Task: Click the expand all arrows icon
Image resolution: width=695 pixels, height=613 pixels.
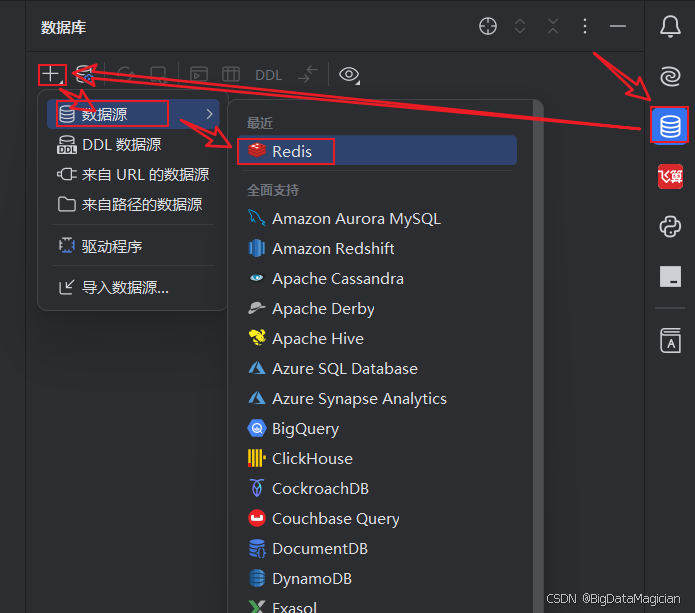Action: tap(520, 26)
